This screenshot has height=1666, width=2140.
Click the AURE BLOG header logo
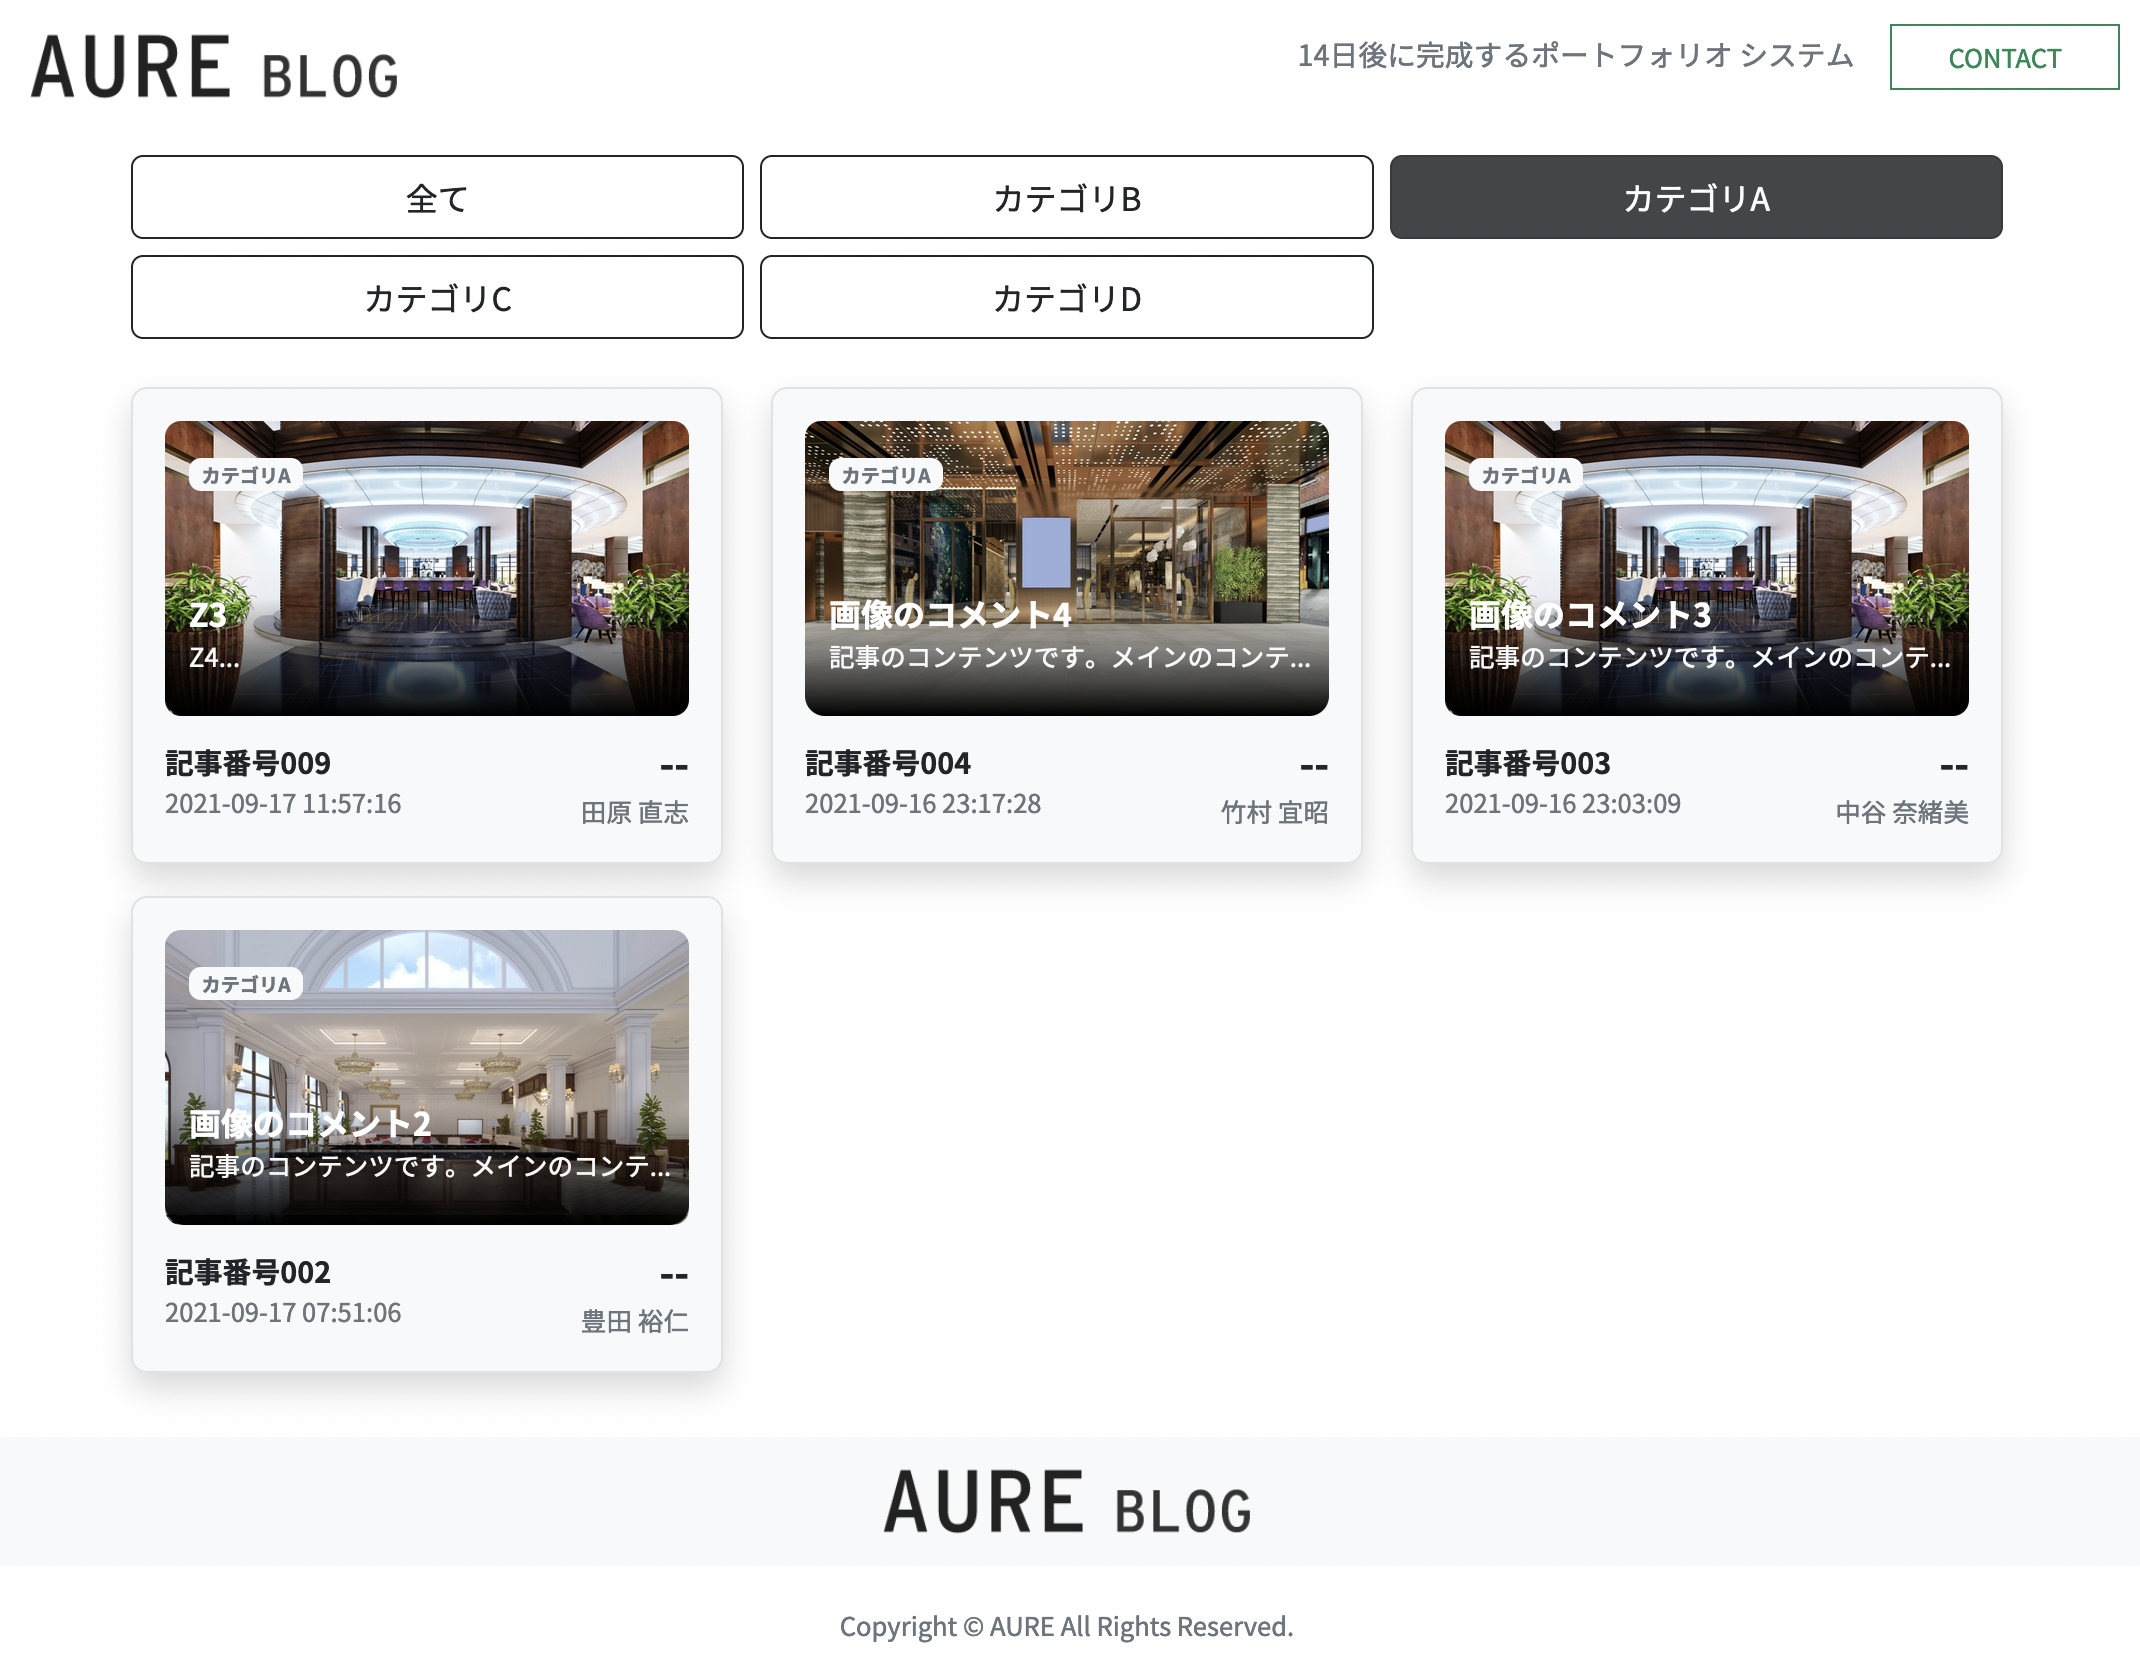pyautogui.click(x=214, y=68)
